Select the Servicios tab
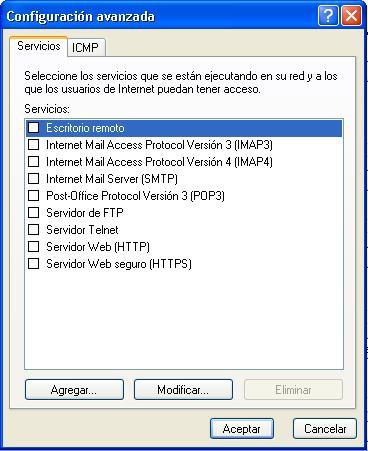368x451 pixels. click(x=39, y=46)
